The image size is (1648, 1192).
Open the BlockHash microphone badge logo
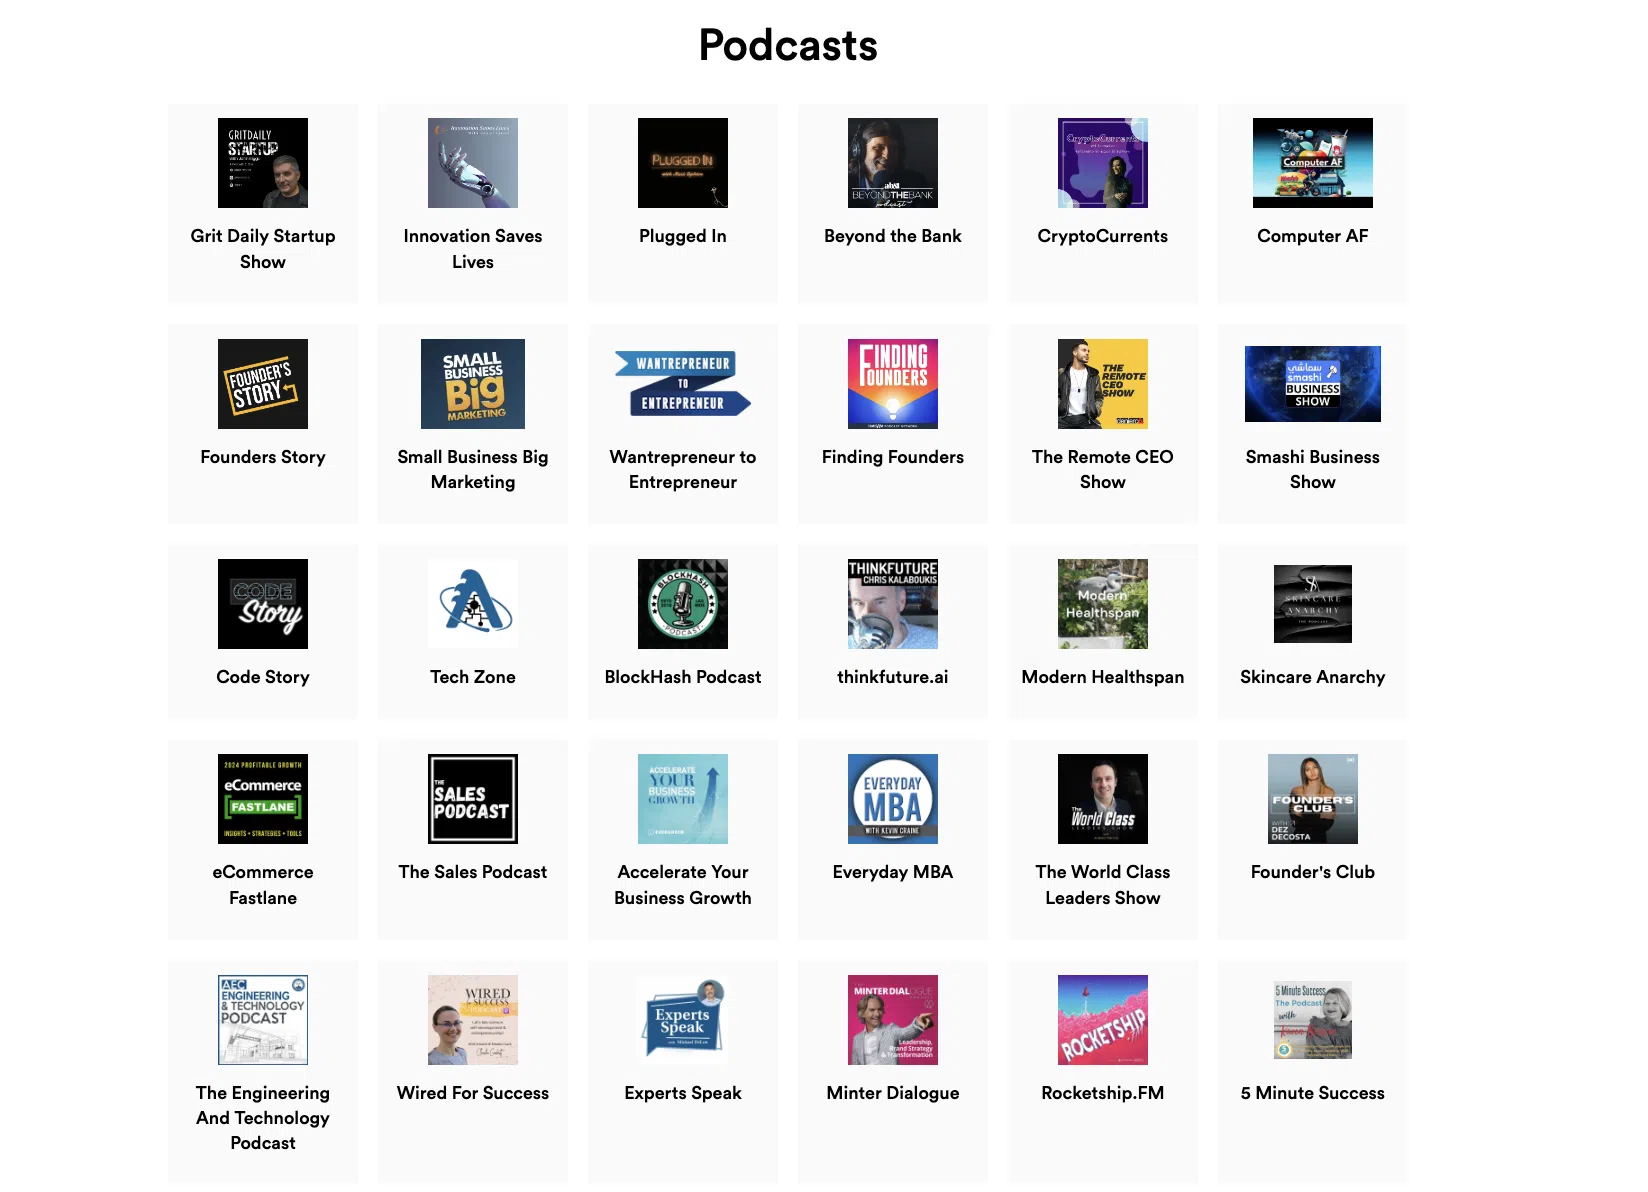tap(682, 604)
